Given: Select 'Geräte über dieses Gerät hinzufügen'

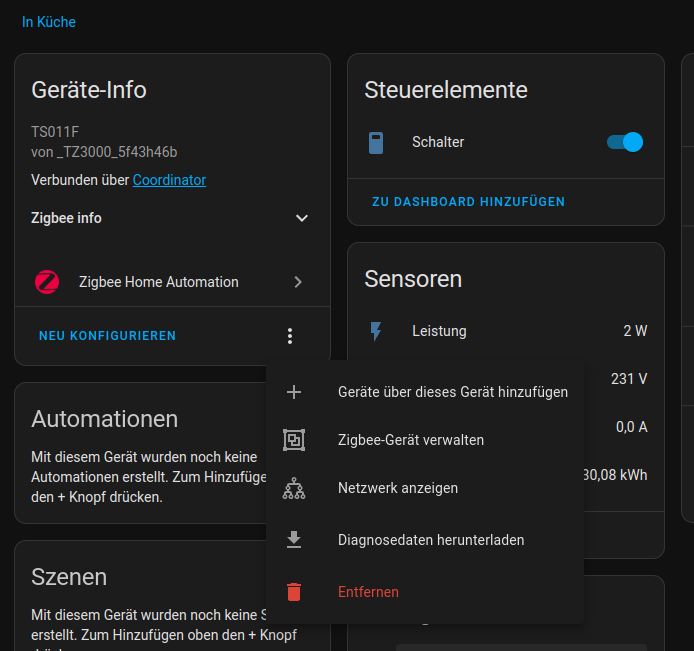Looking at the screenshot, I should point(452,392).
